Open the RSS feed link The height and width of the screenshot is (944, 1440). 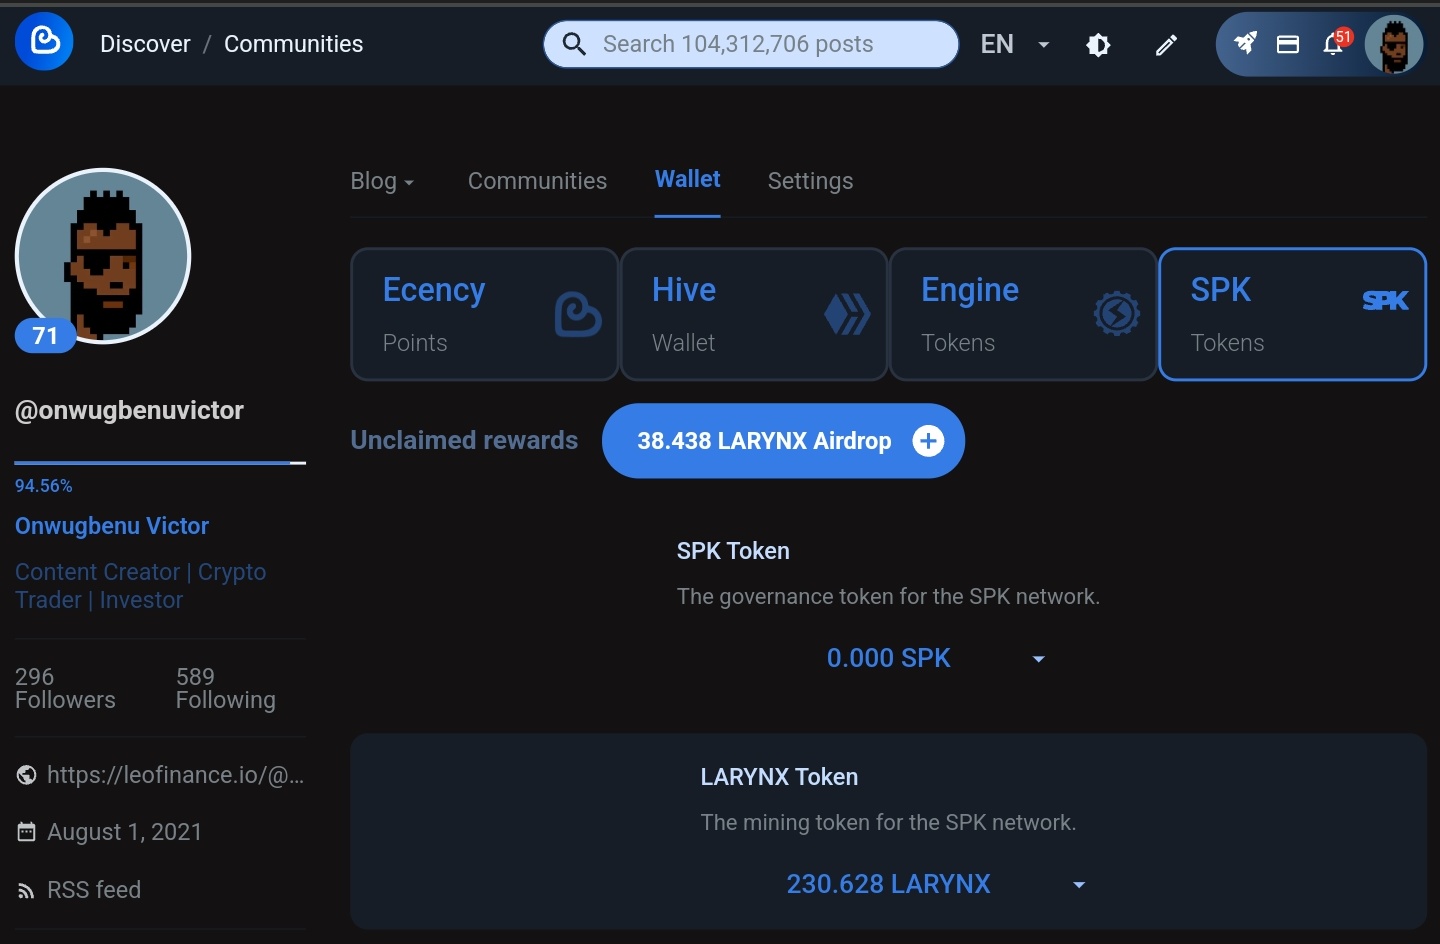(94, 890)
